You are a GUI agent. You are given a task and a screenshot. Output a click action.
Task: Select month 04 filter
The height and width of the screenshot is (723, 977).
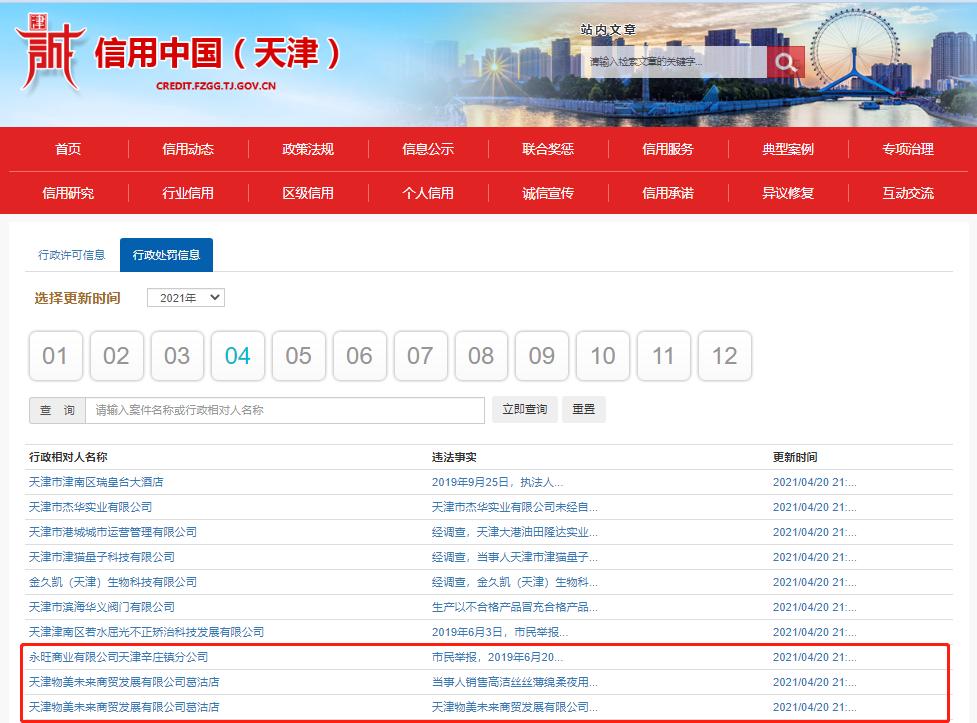(238, 356)
